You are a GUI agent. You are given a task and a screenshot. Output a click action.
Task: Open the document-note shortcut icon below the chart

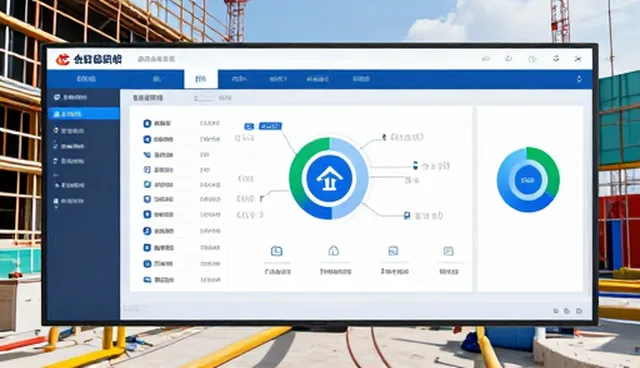(x=448, y=251)
